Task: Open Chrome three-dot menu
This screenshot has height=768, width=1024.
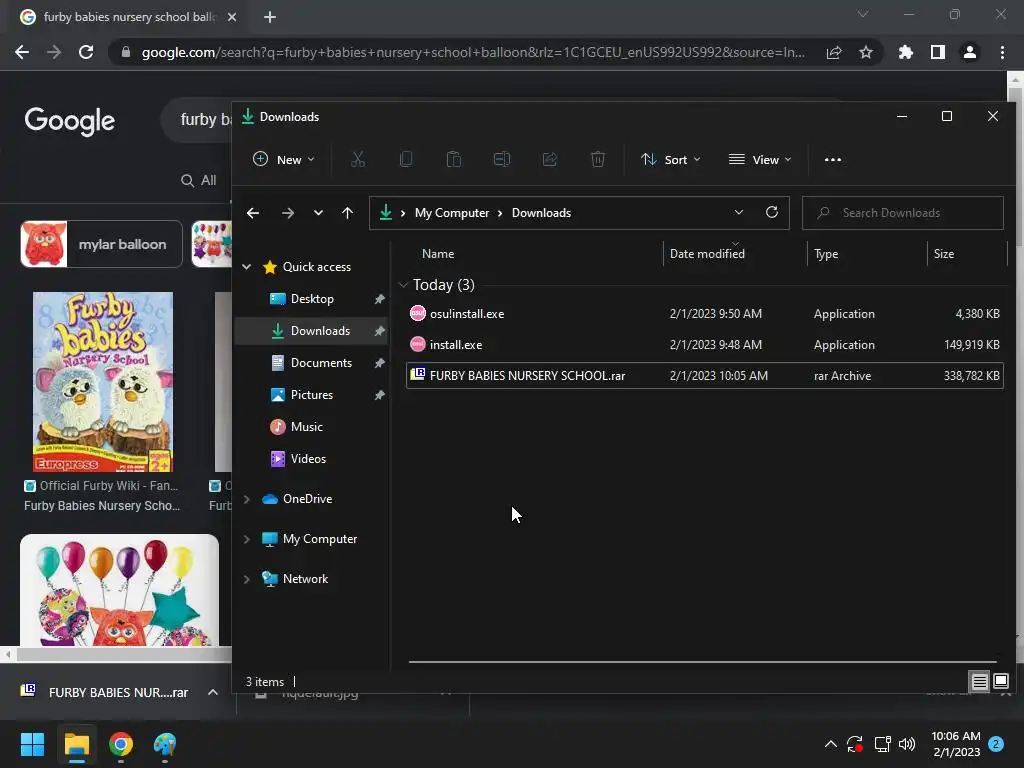Action: 1002,52
